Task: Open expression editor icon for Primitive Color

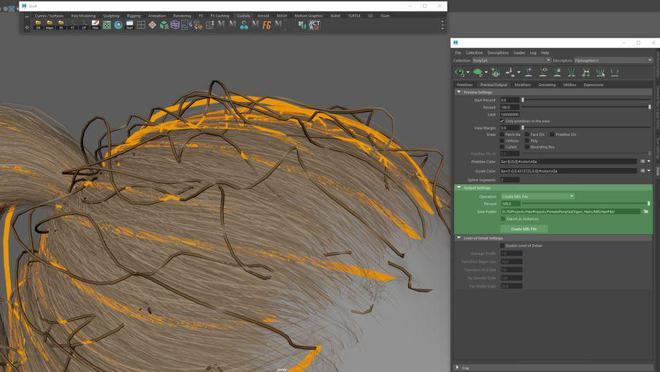Action: click(642, 161)
